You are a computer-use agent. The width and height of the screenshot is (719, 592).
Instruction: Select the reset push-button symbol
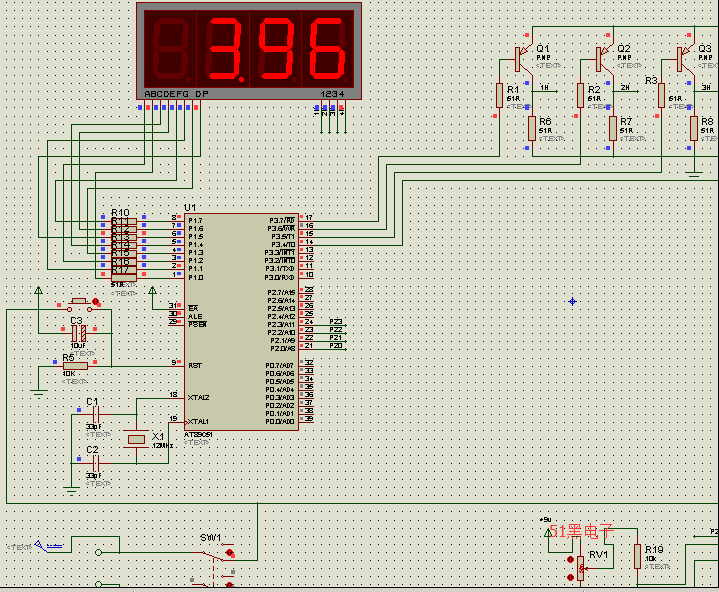pos(79,304)
